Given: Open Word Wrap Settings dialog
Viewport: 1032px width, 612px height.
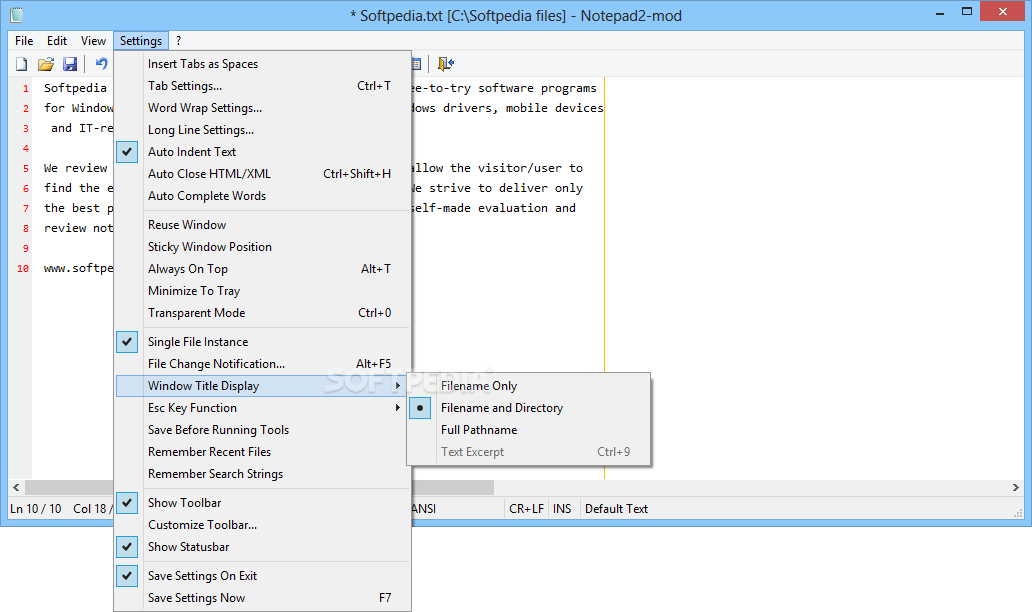Looking at the screenshot, I should point(263,108).
